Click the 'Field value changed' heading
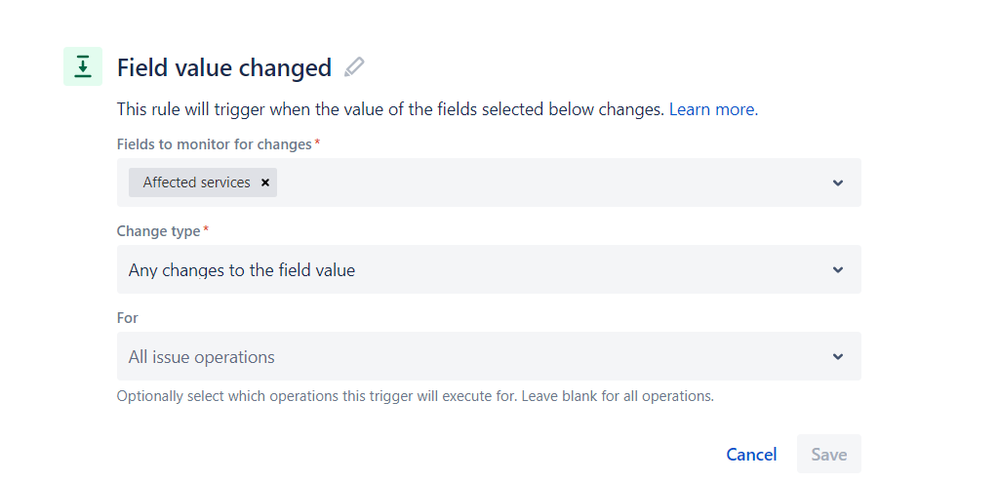The width and height of the screenshot is (999, 484). 224,68
